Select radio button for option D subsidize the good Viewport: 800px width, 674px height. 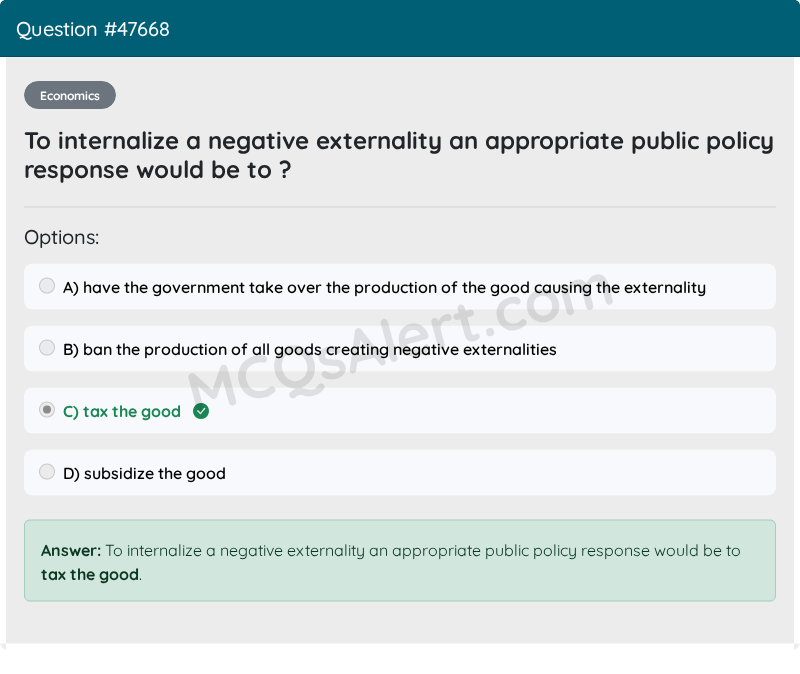tap(47, 472)
